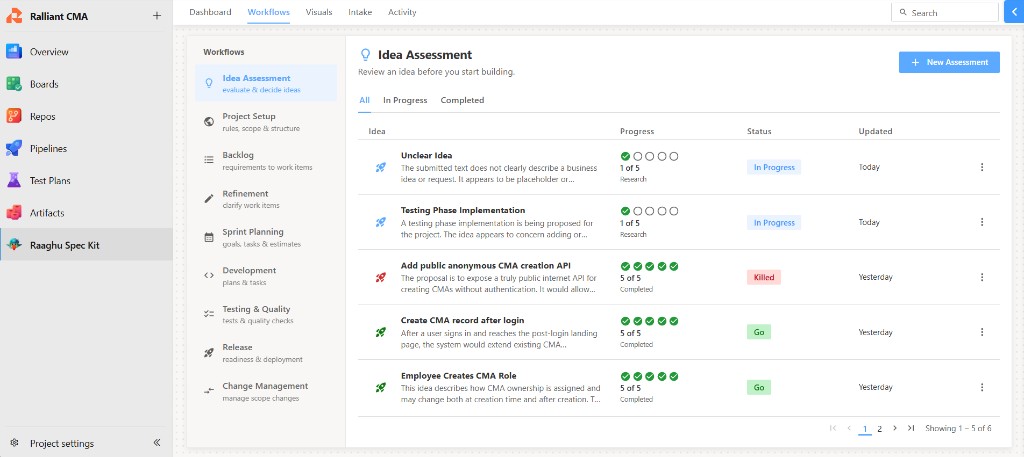Screen dimensions: 1024x457
Task: Click the progress checkmarks for Create CMA record
Action: point(649,321)
